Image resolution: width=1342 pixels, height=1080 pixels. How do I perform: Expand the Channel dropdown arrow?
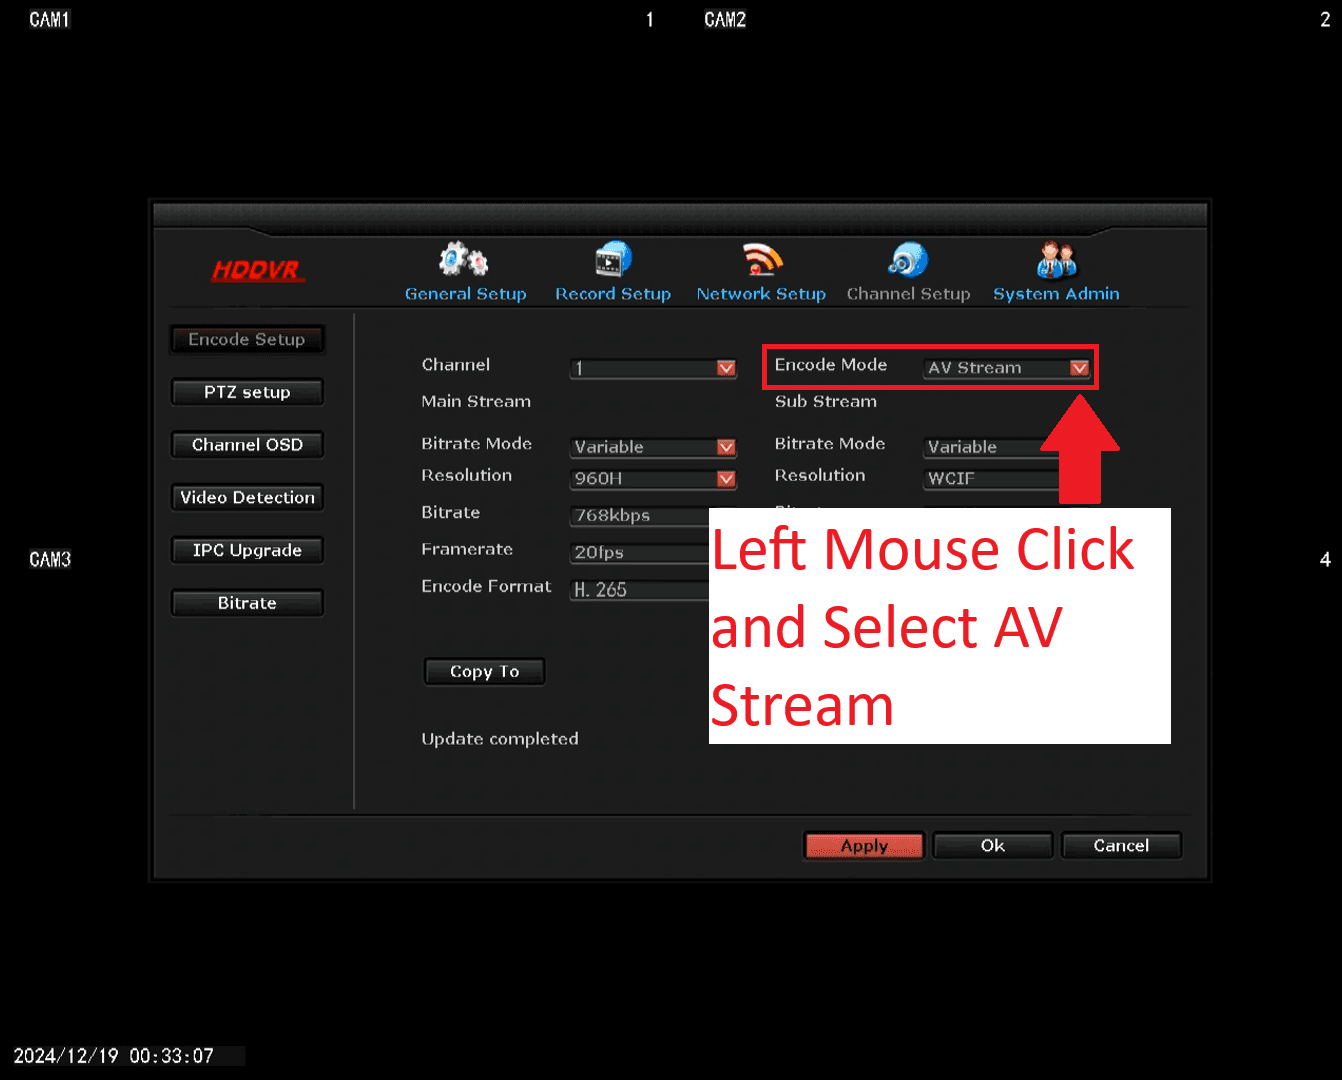click(x=726, y=368)
